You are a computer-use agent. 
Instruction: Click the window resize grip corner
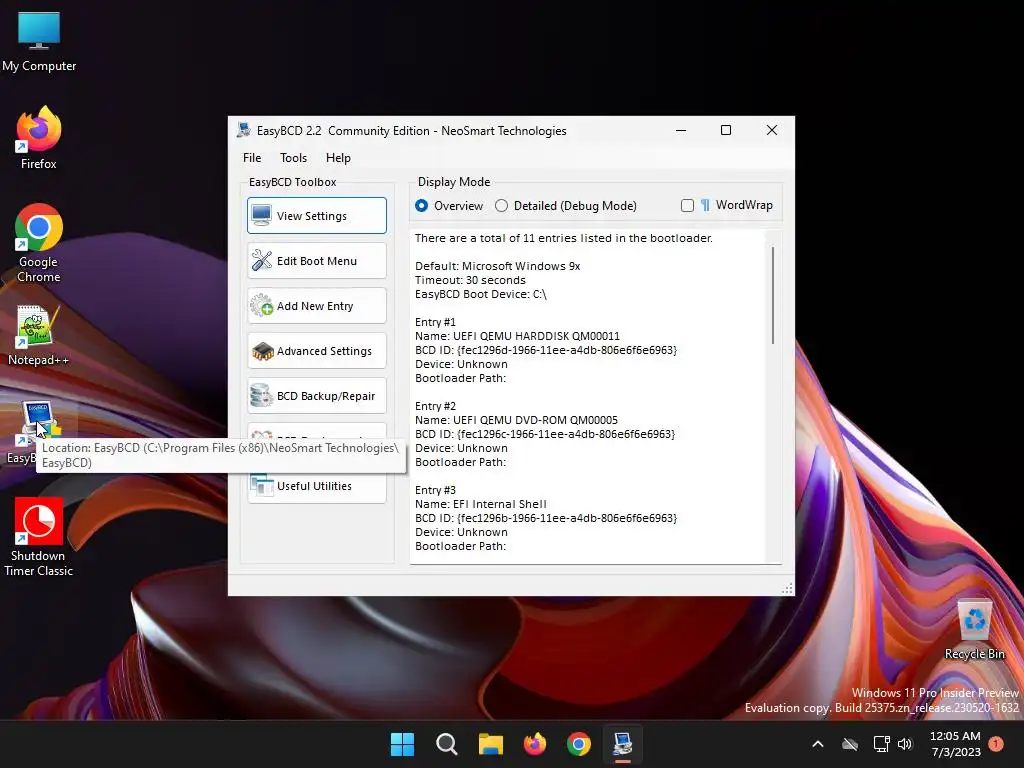787,588
